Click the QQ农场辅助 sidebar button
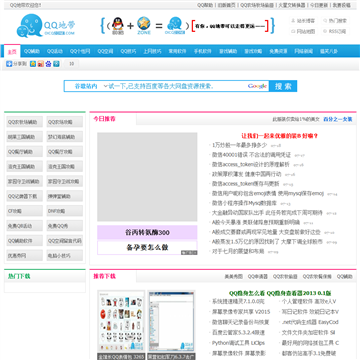 pyautogui.click(x=25, y=122)
